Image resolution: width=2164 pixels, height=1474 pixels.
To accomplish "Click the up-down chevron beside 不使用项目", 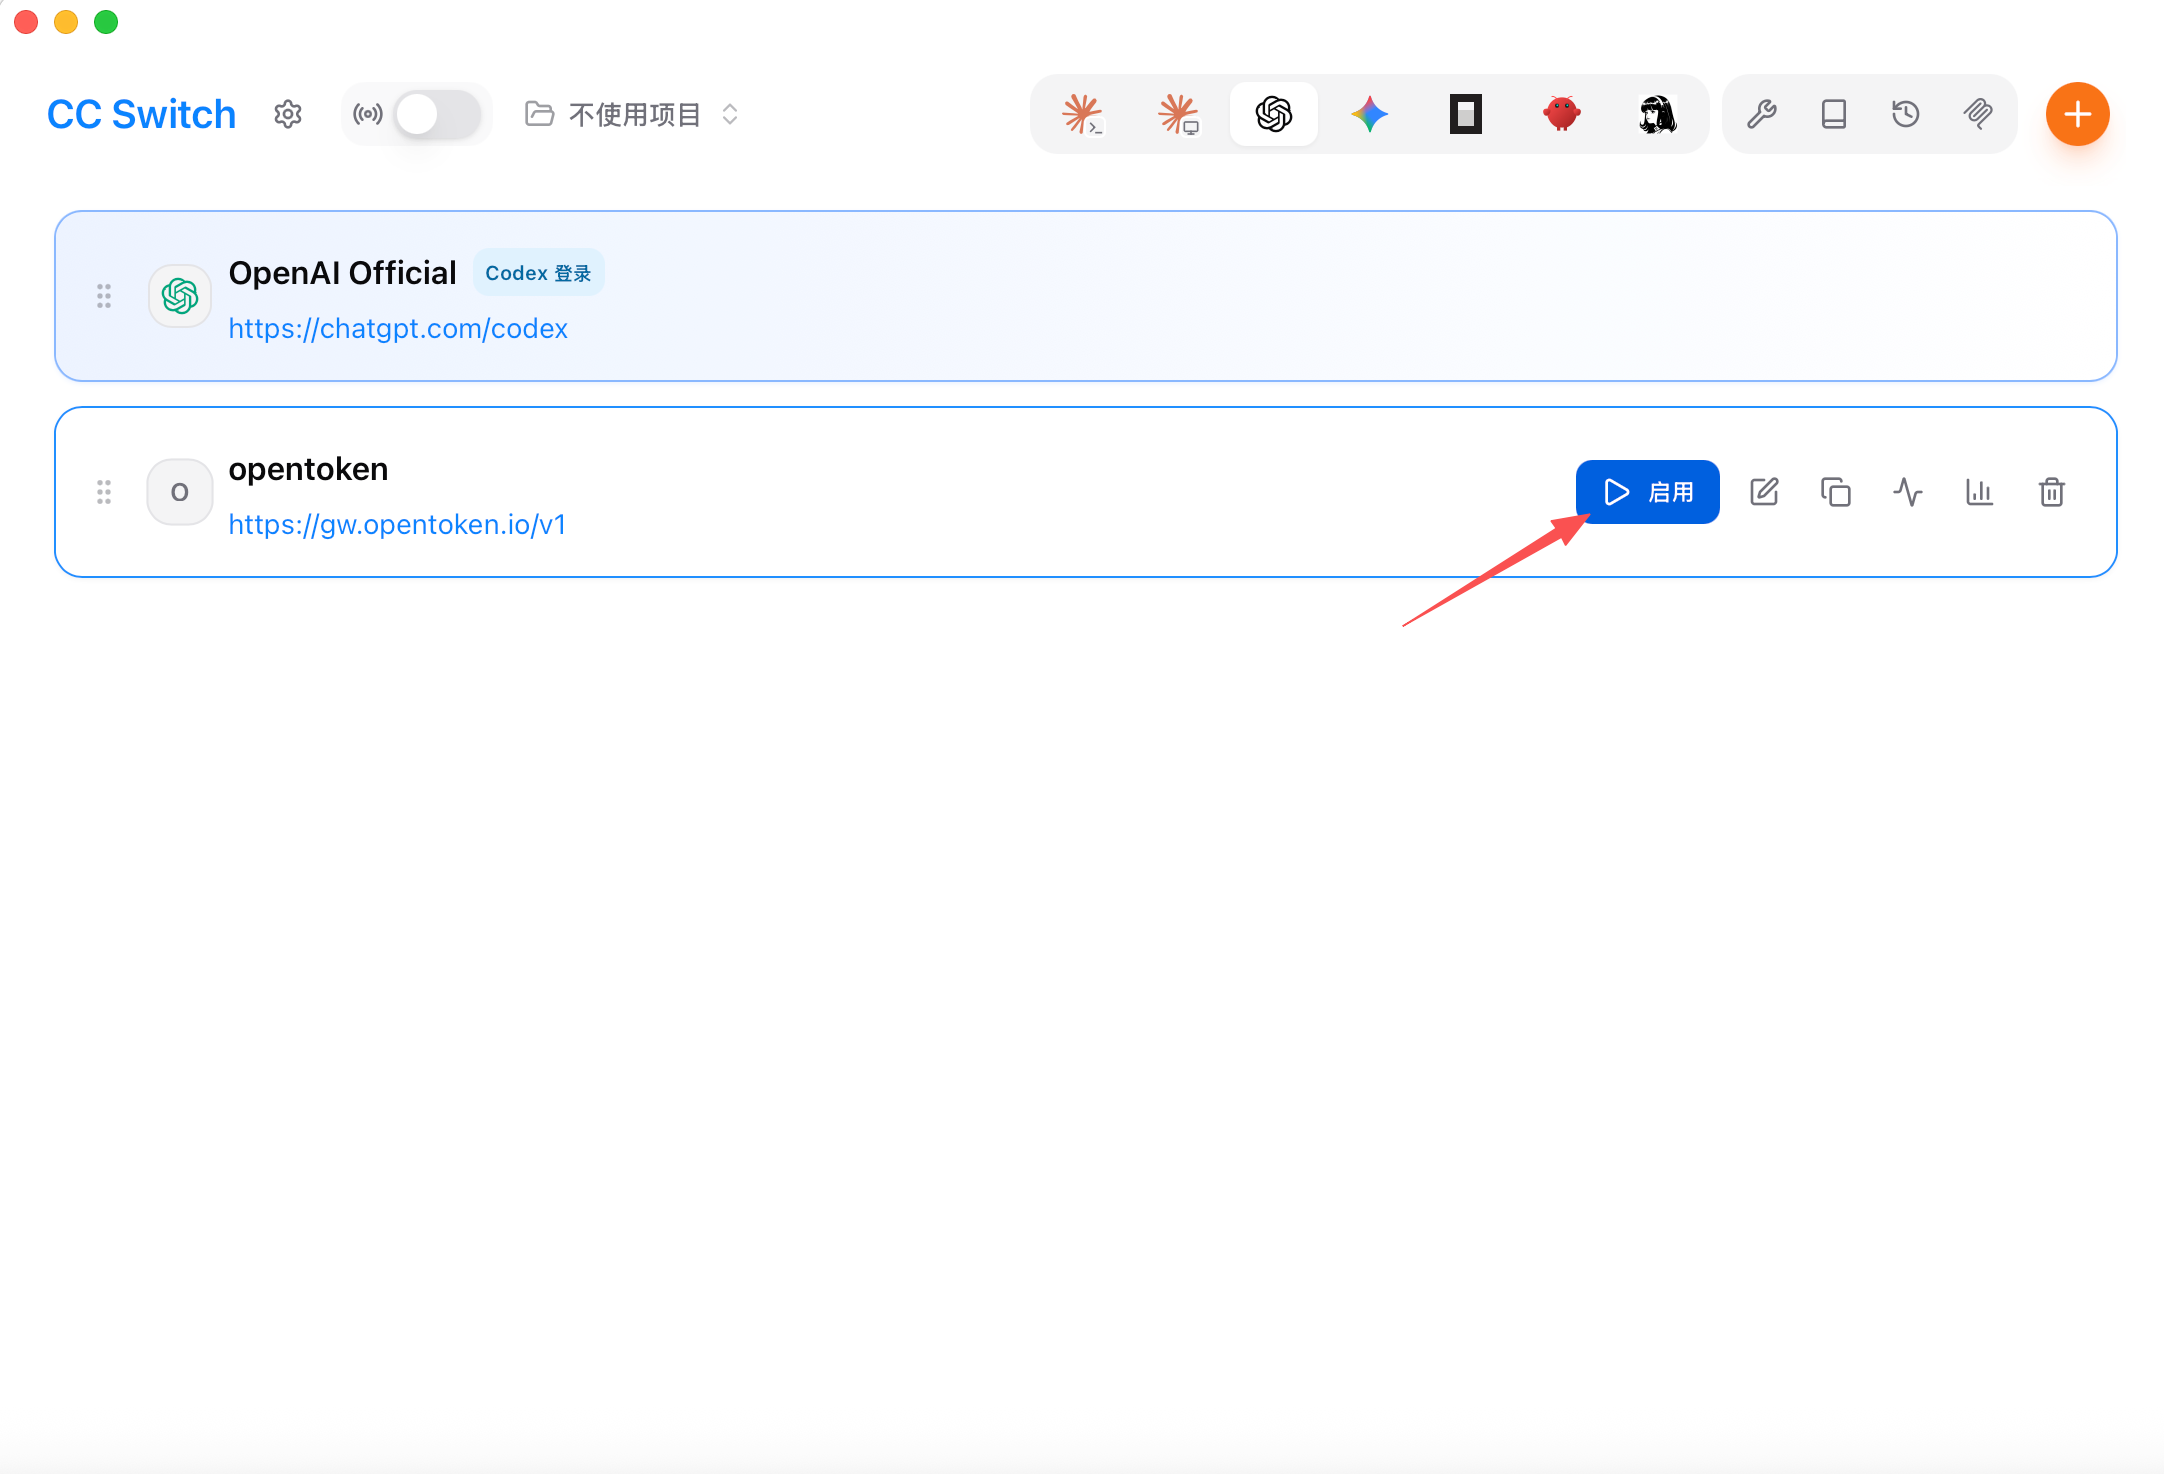I will click(730, 114).
